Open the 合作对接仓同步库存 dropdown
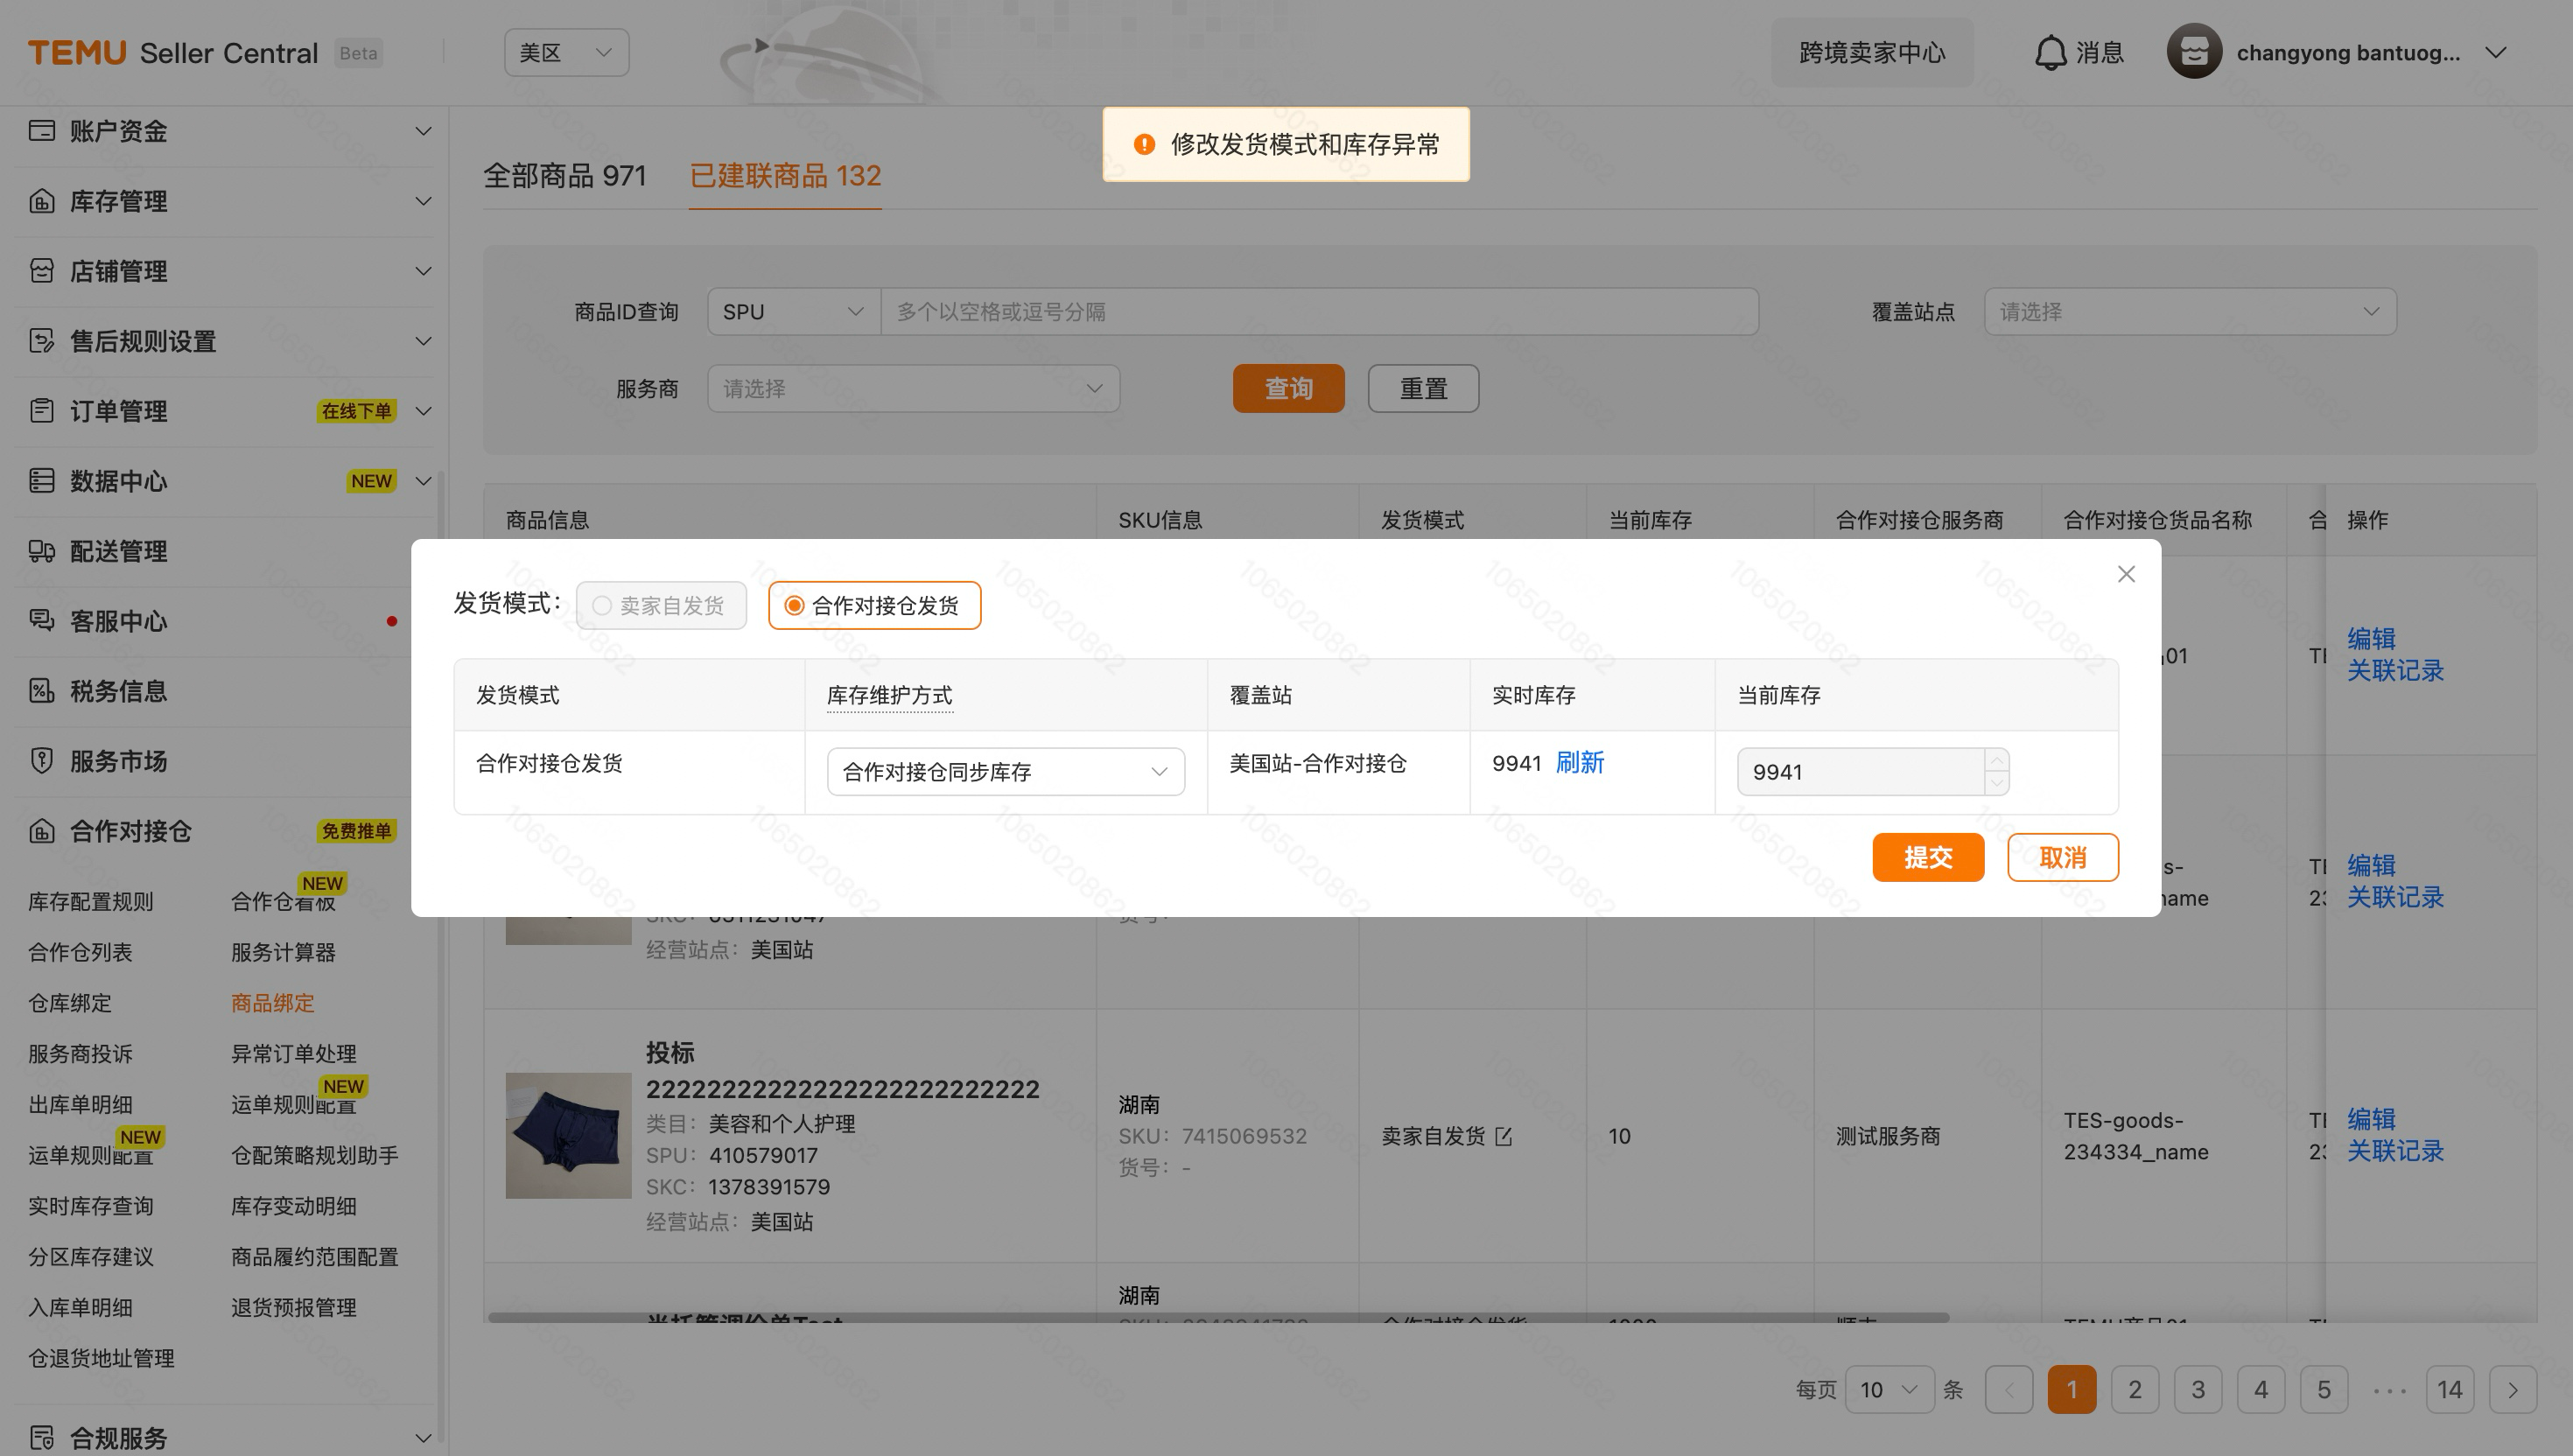 (x=1004, y=771)
